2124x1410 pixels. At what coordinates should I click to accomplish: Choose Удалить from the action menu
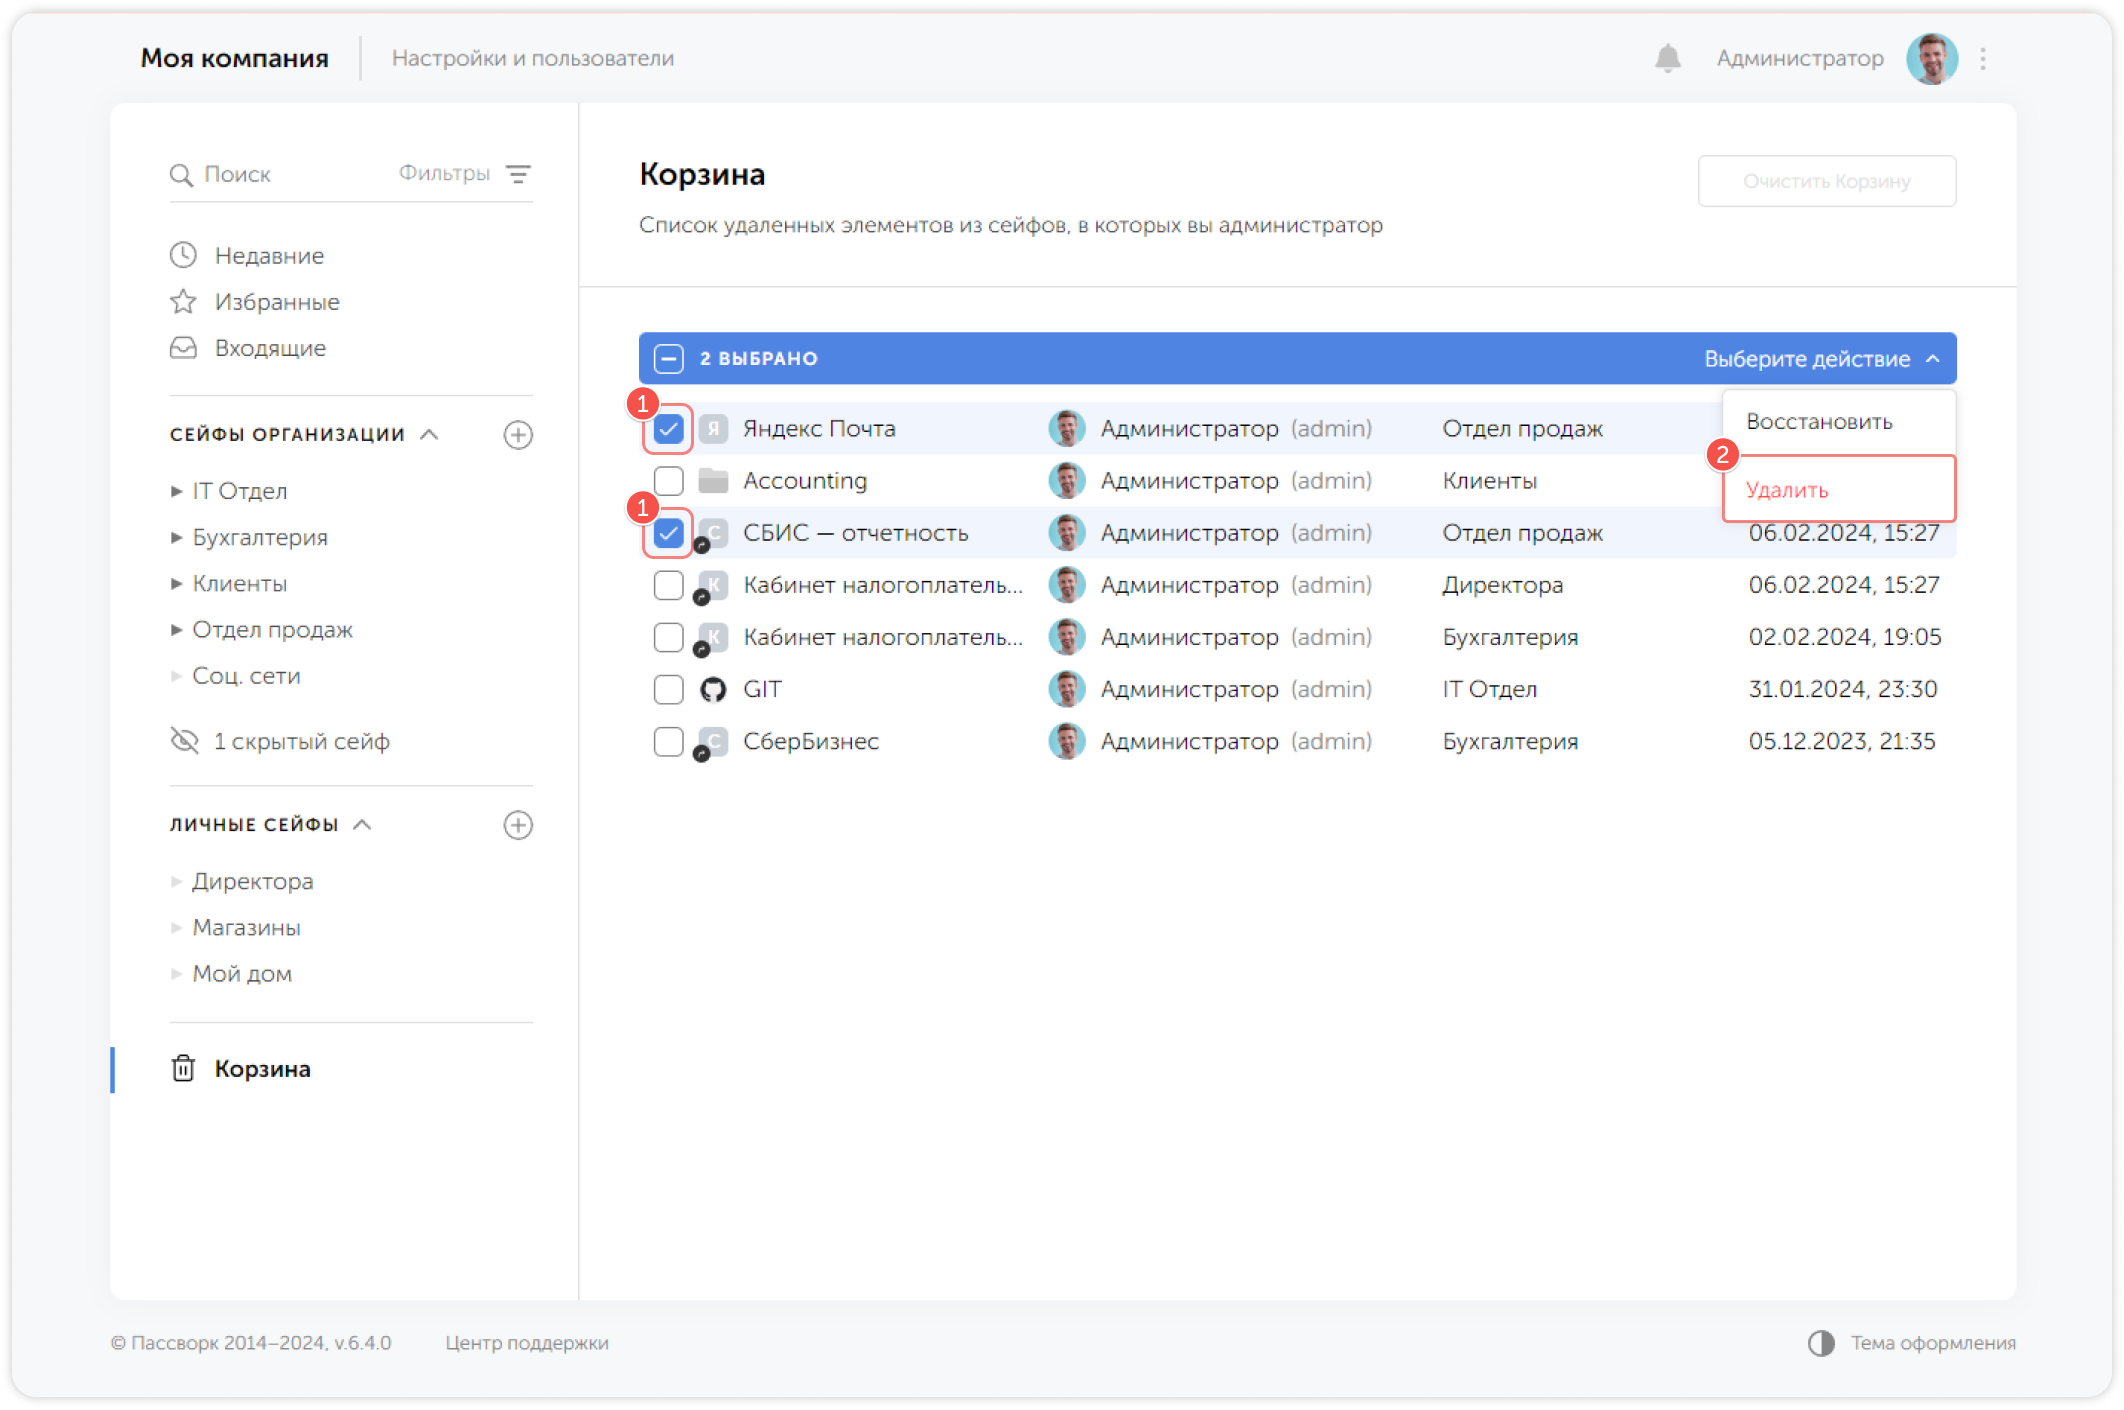pos(1787,490)
